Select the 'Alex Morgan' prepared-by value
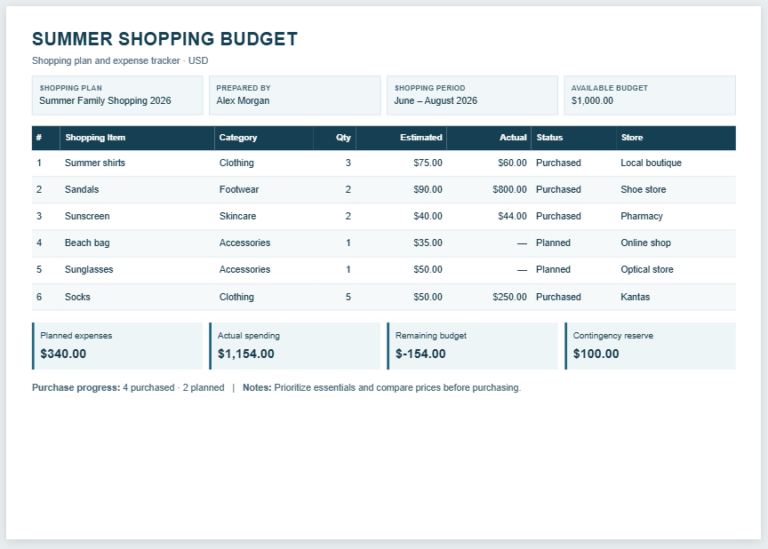This screenshot has height=549, width=768. click(243, 101)
